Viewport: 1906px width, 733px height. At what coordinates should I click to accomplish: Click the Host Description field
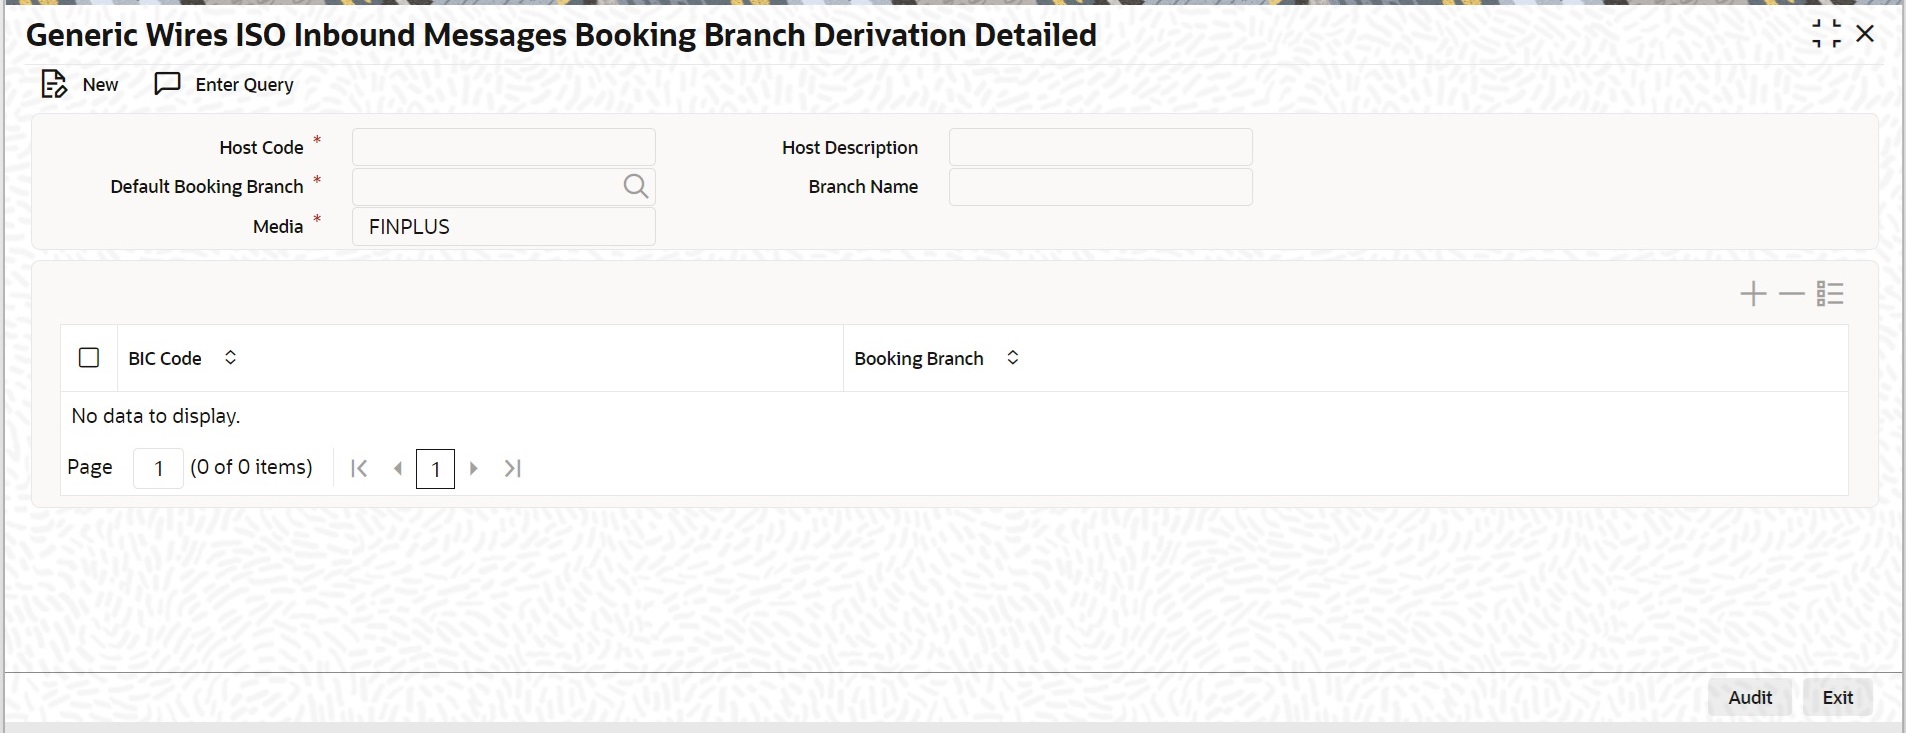1100,147
